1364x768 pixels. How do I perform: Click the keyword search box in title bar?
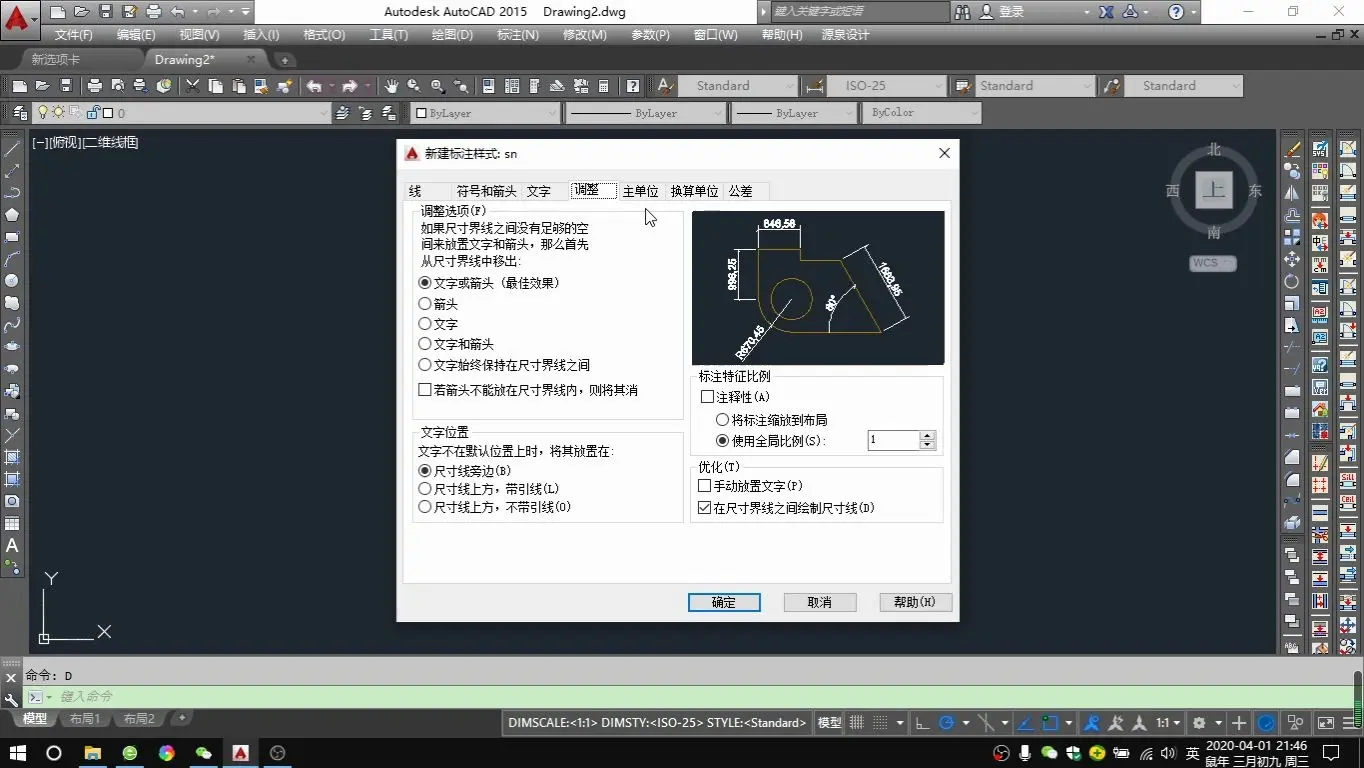859,12
